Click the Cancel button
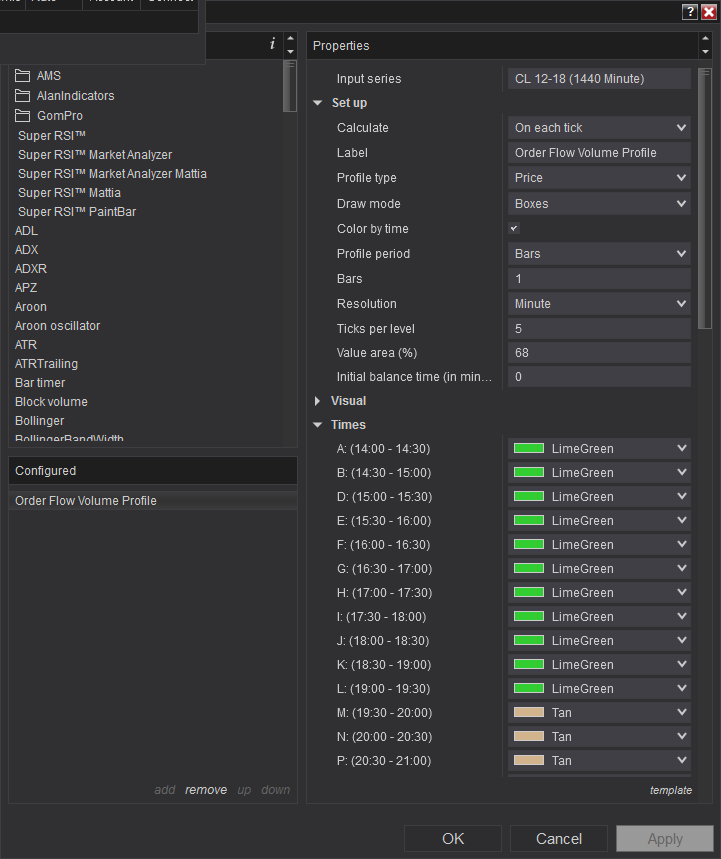Viewport: 721px width, 859px height. (559, 839)
